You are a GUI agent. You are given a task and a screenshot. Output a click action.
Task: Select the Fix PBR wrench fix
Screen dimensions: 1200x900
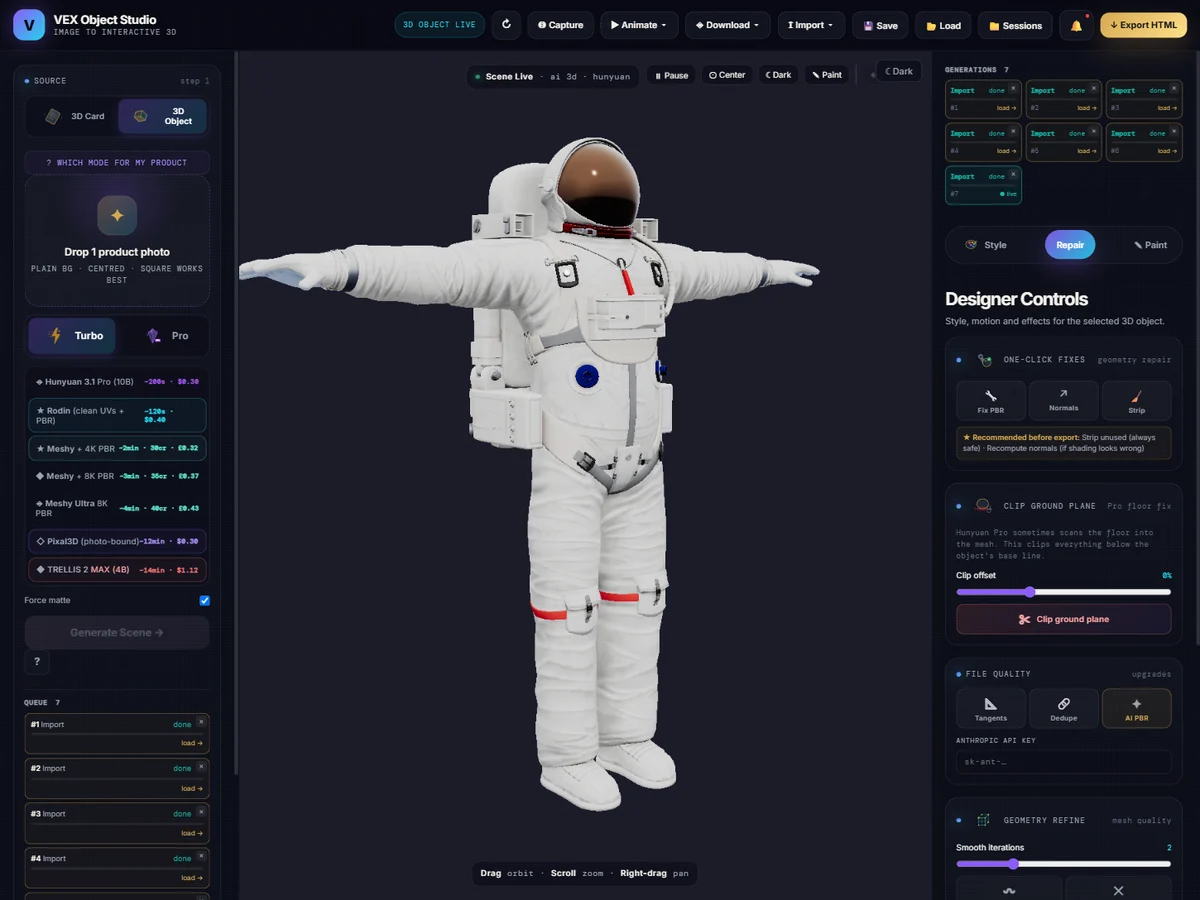point(991,400)
